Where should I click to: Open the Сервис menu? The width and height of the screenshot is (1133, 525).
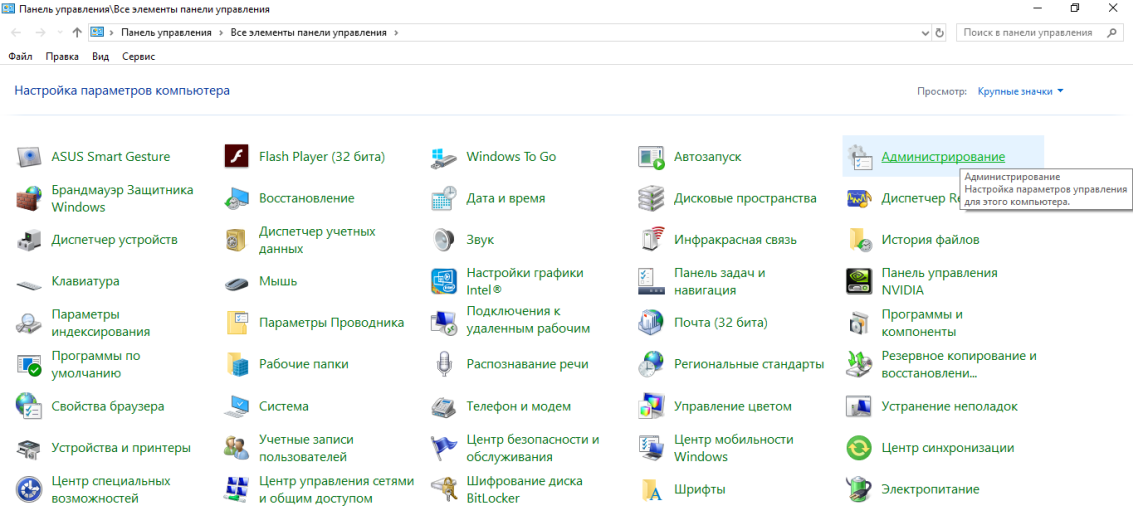click(x=138, y=57)
